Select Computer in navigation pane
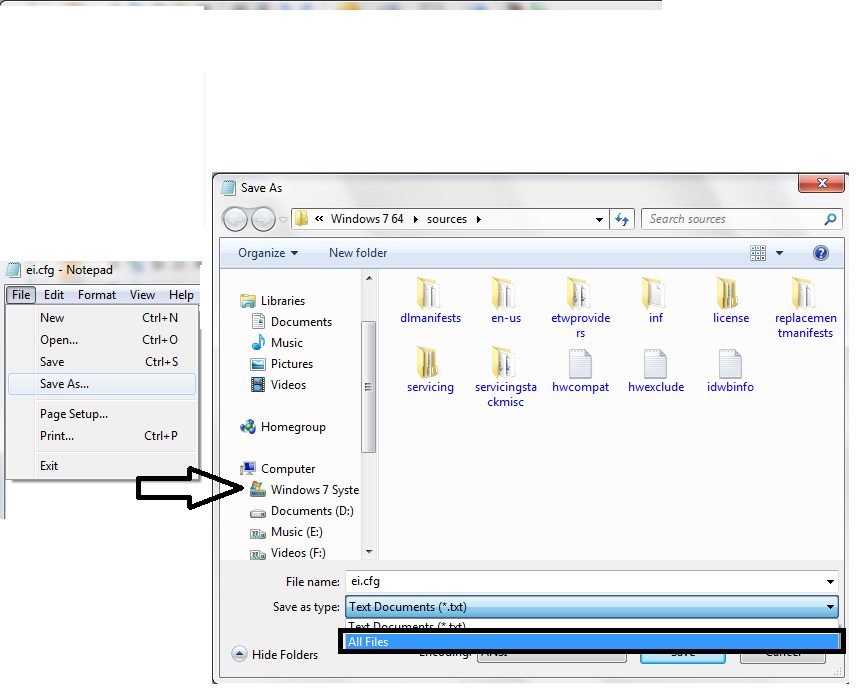Image resolution: width=856 pixels, height=695 pixels. [277, 468]
